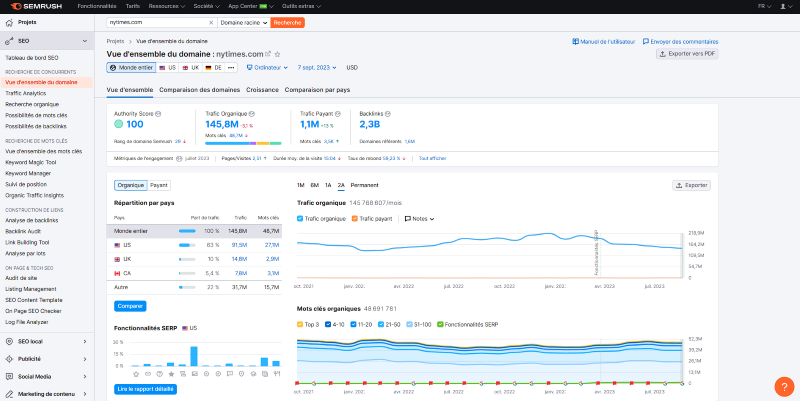Image resolution: width=800 pixels, height=401 pixels.
Task: Select the UK flag database
Action: [x=191, y=67]
